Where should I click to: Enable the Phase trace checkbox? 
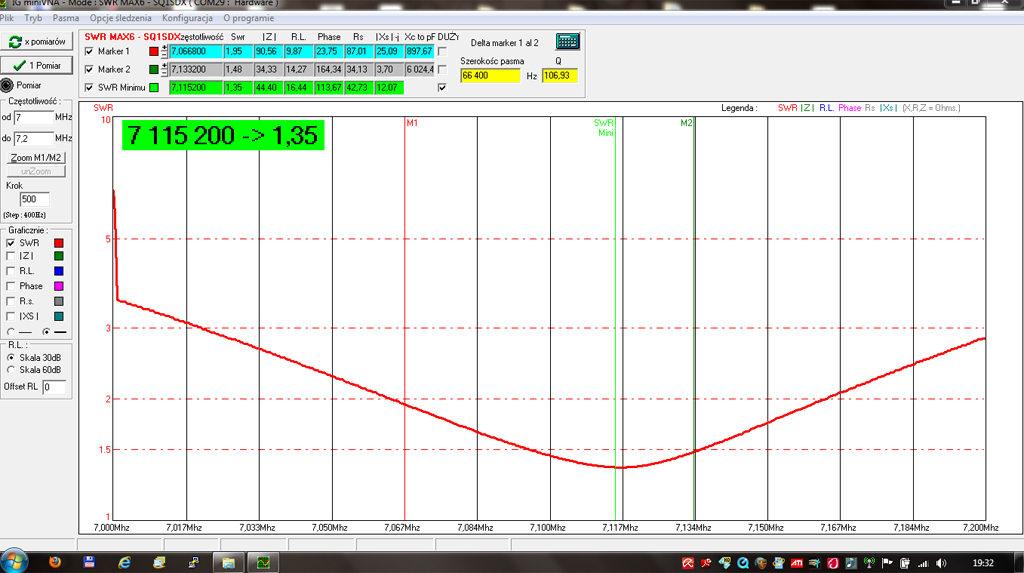(x=10, y=286)
